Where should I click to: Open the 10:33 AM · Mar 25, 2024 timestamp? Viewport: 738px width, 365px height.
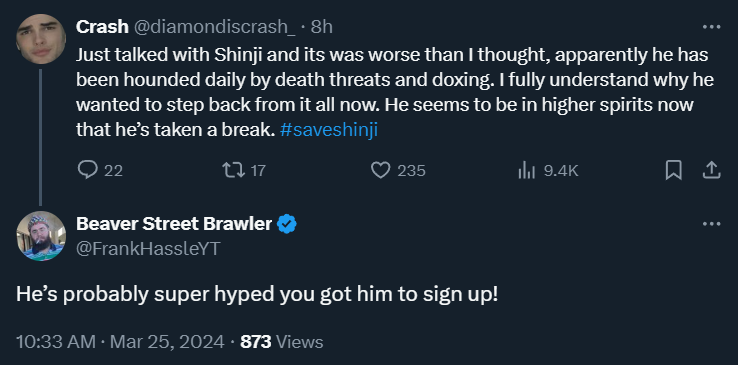click(x=120, y=342)
